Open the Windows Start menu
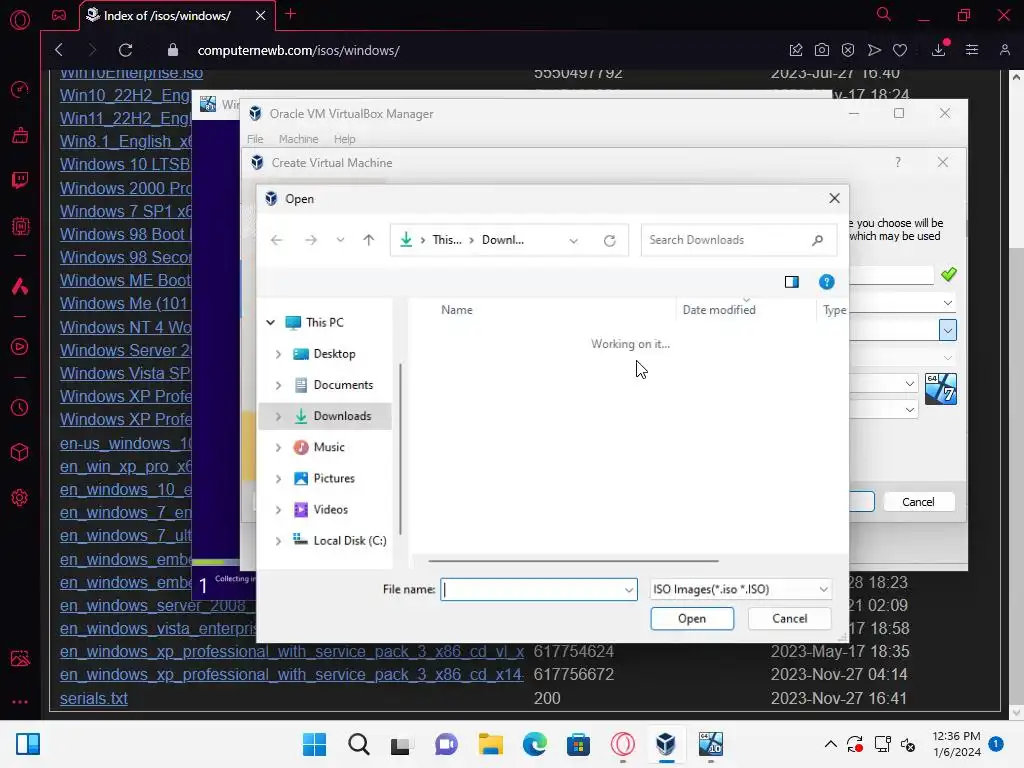Screen dimensions: 1024x768 [x=314, y=744]
